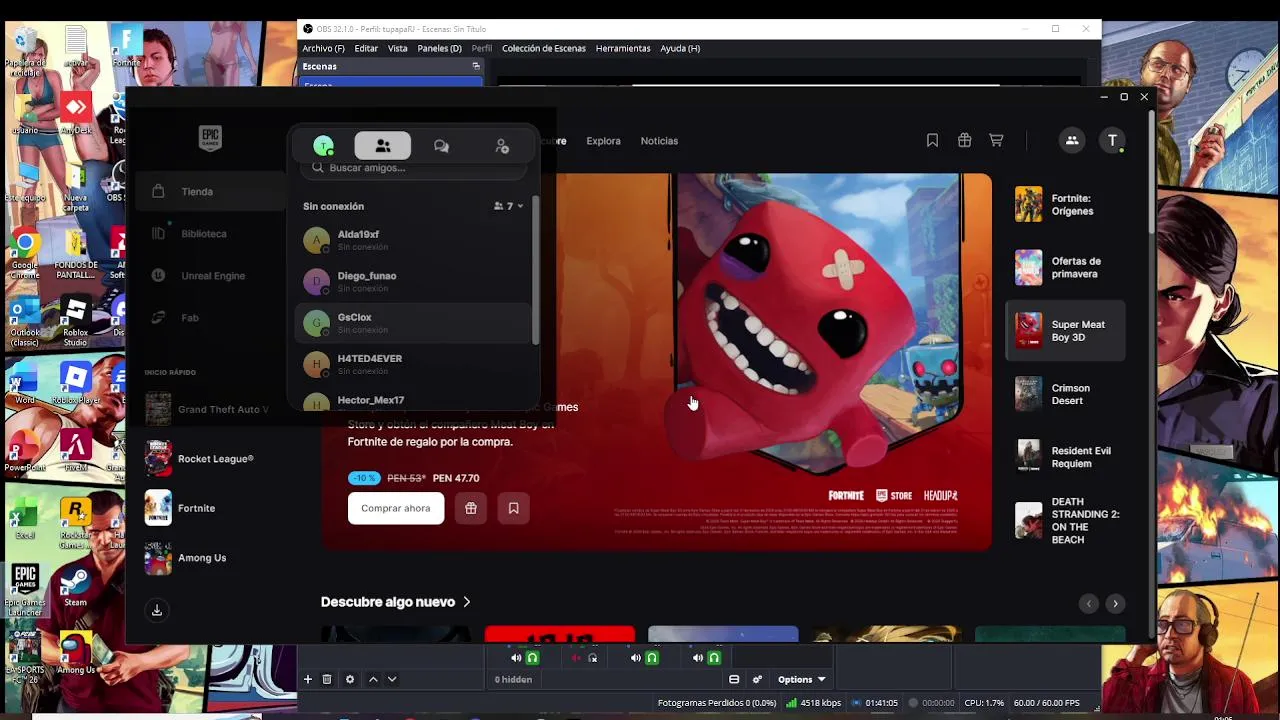Image resolution: width=1280 pixels, height=720 pixels.
Task: Click friends list scrollbar
Action: (x=535, y=270)
